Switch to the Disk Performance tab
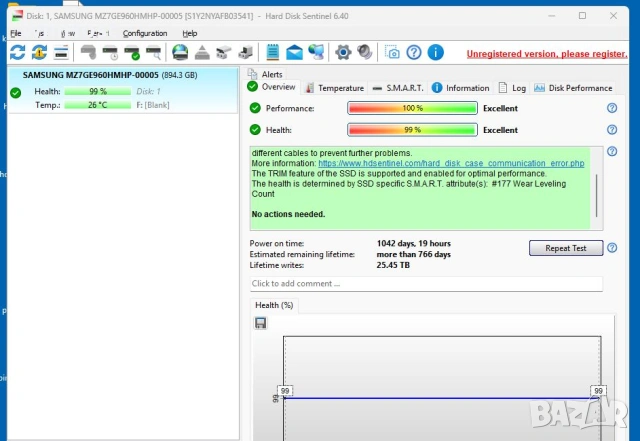The height and width of the screenshot is (441, 640). (x=573, y=88)
